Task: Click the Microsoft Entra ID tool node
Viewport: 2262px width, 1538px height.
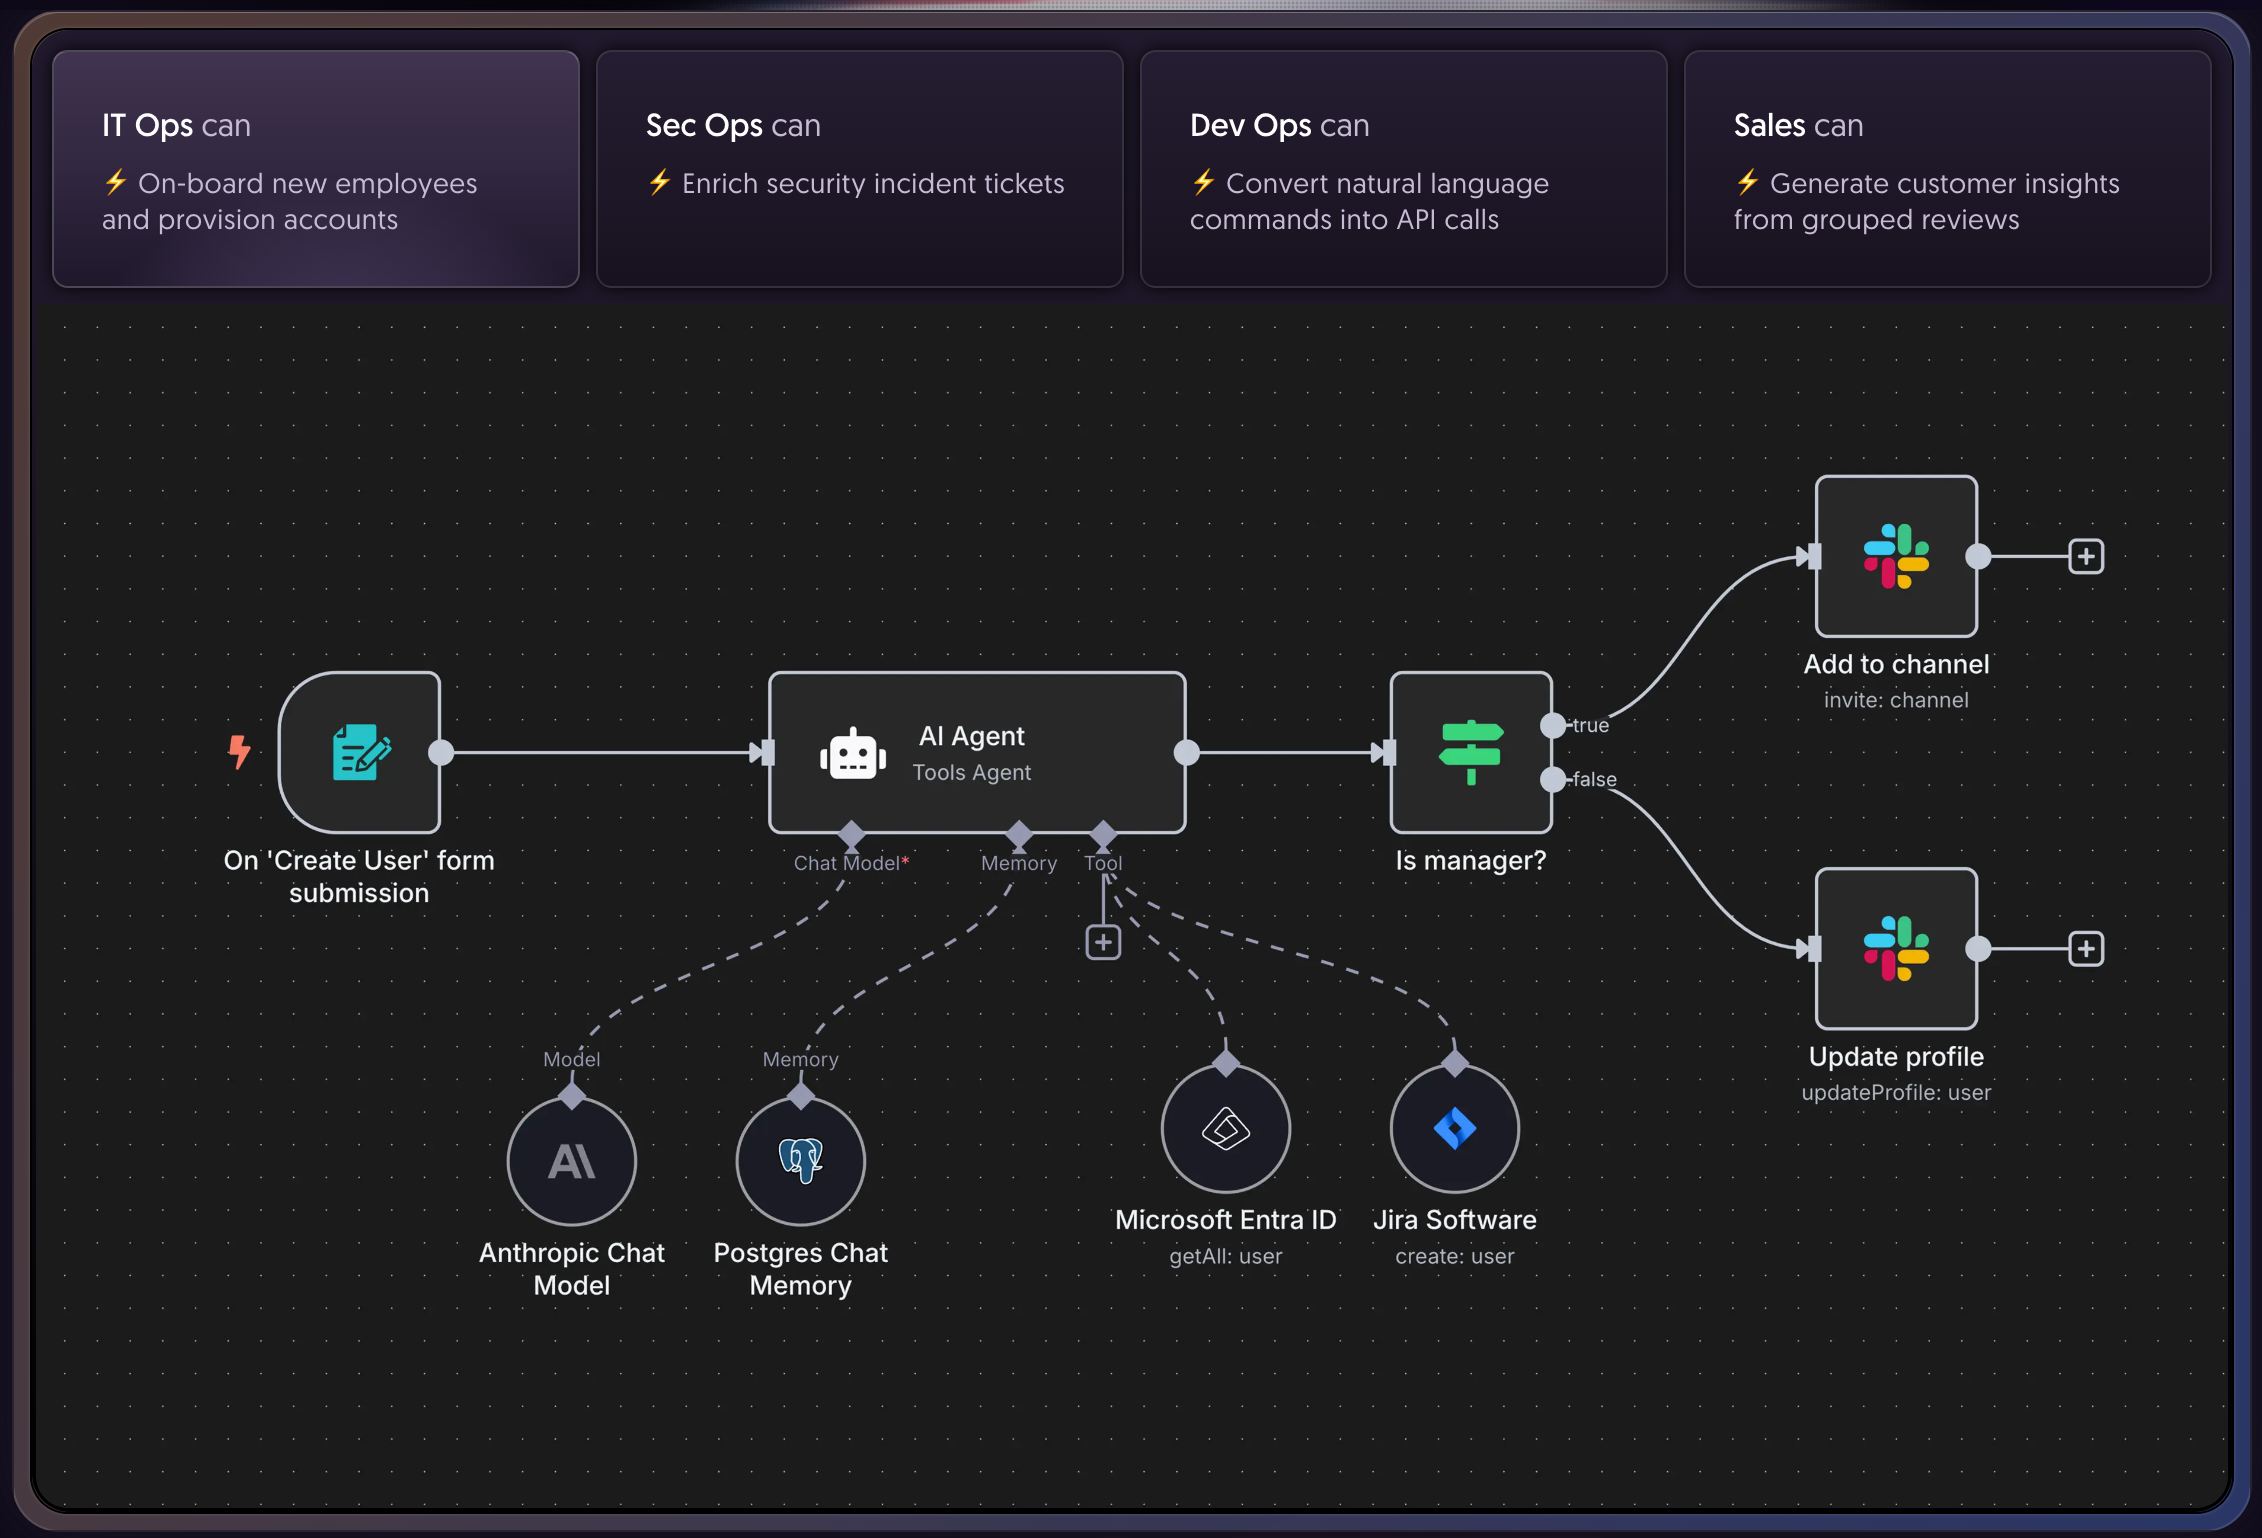Action: tap(1225, 1128)
